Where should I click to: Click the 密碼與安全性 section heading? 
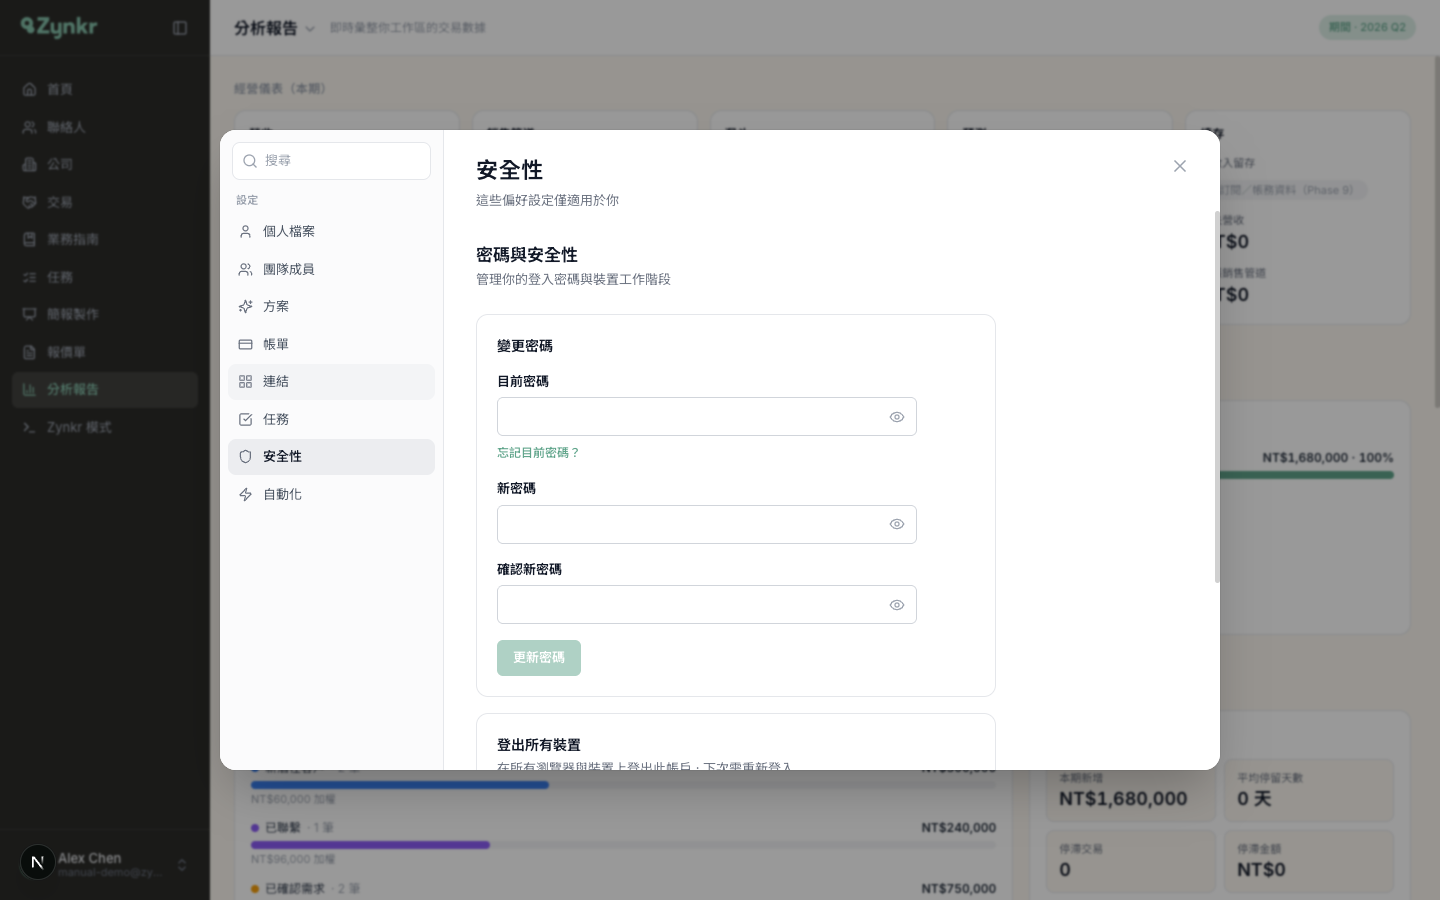coord(527,255)
